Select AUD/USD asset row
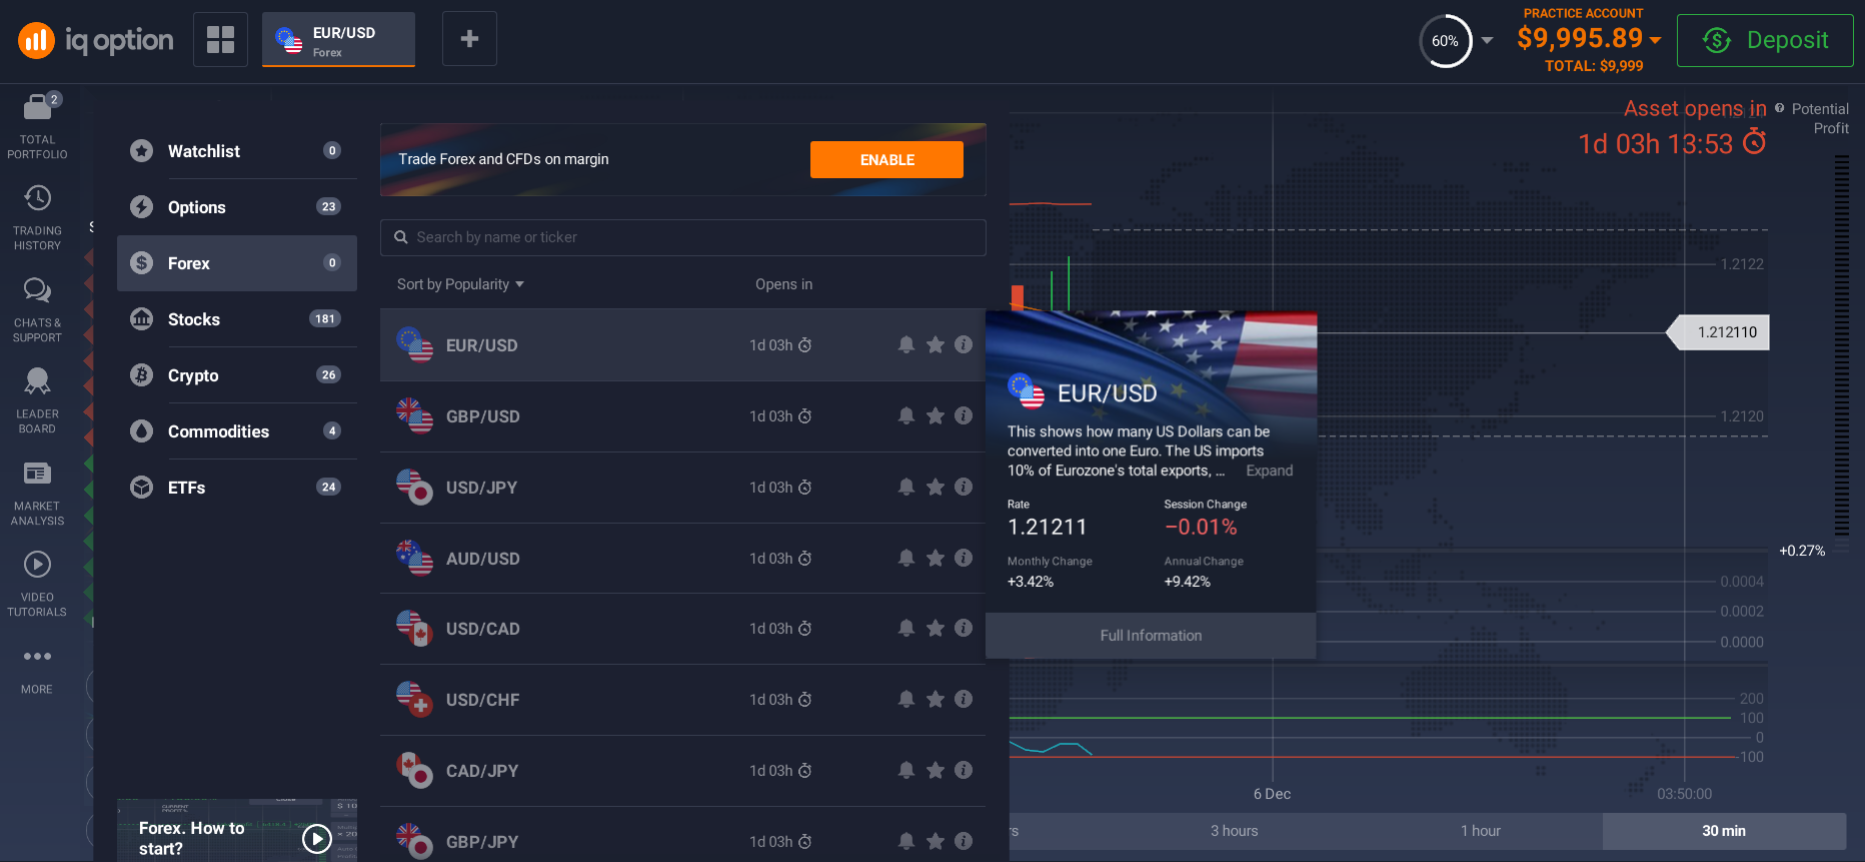This screenshot has width=1865, height=862. click(x=683, y=558)
